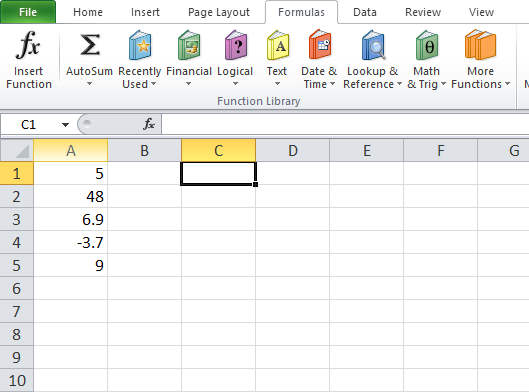Switch to the Home tab
This screenshot has height=392, width=529.
tap(88, 12)
